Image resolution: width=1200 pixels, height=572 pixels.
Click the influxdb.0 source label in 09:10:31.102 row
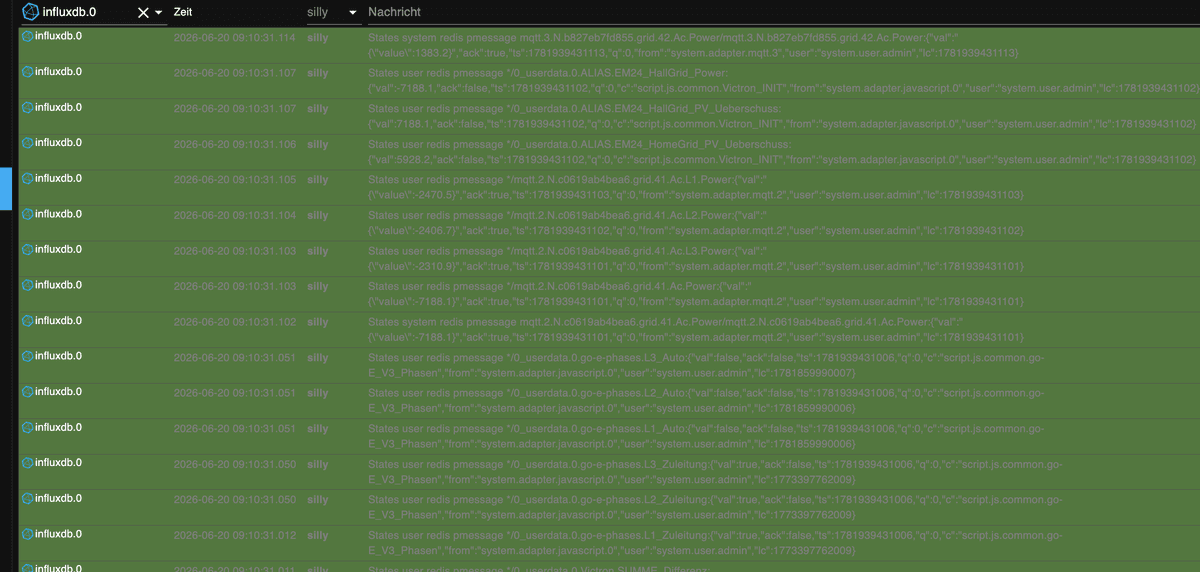(x=59, y=321)
